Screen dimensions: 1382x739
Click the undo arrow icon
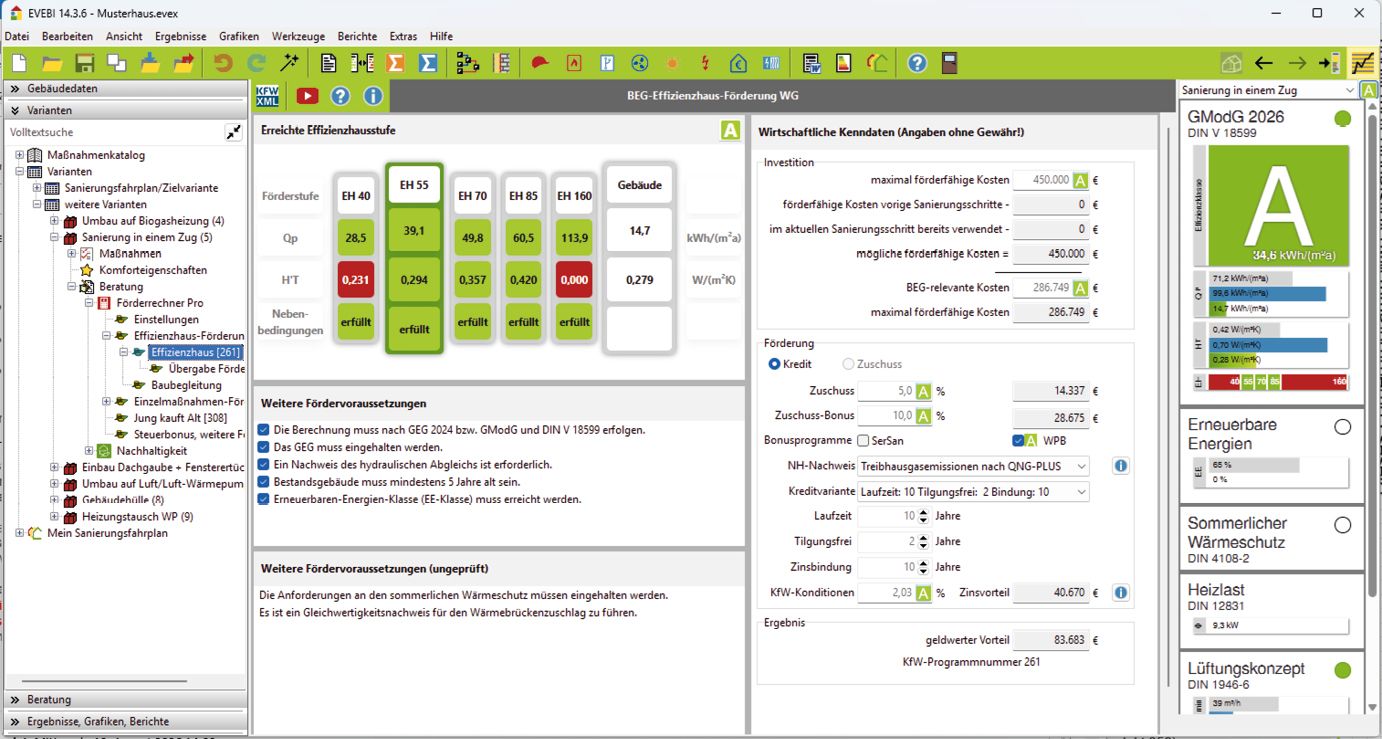tap(222, 63)
